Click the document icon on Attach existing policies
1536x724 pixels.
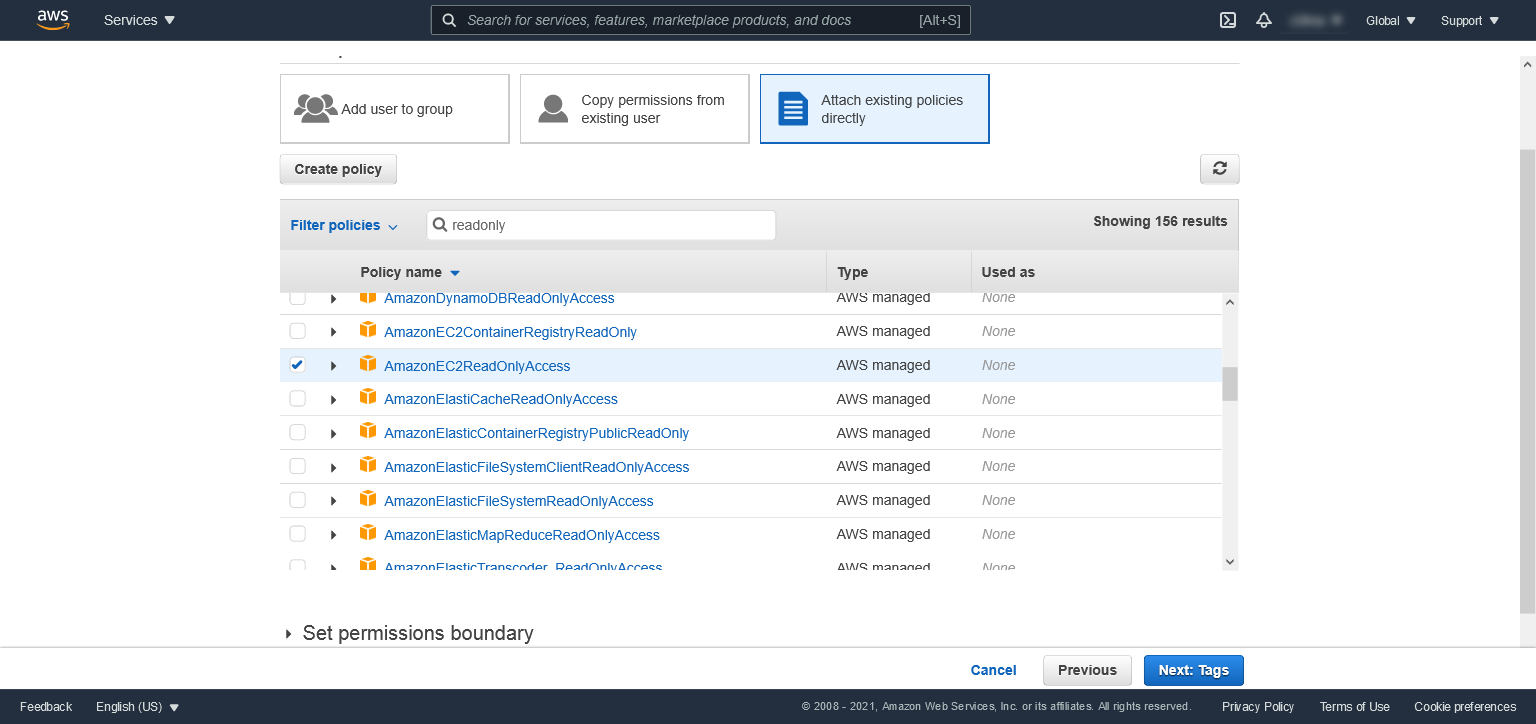click(793, 108)
